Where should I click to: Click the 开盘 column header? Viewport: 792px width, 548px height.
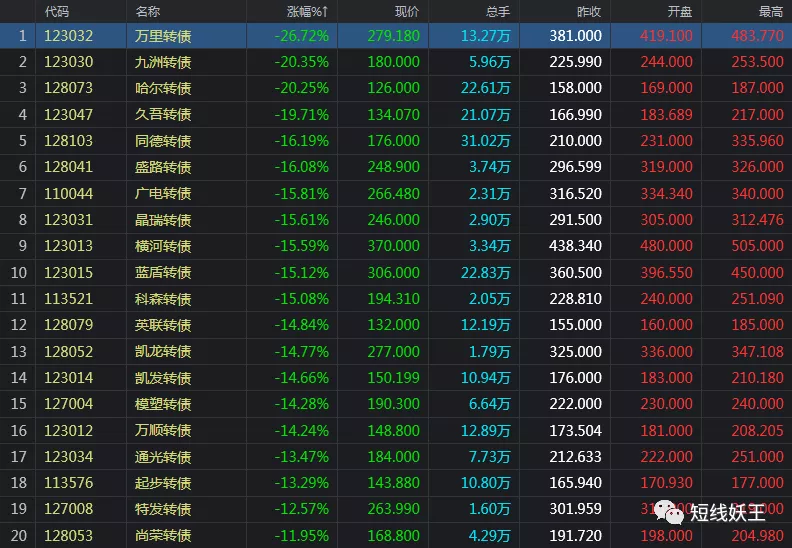pyautogui.click(x=679, y=11)
